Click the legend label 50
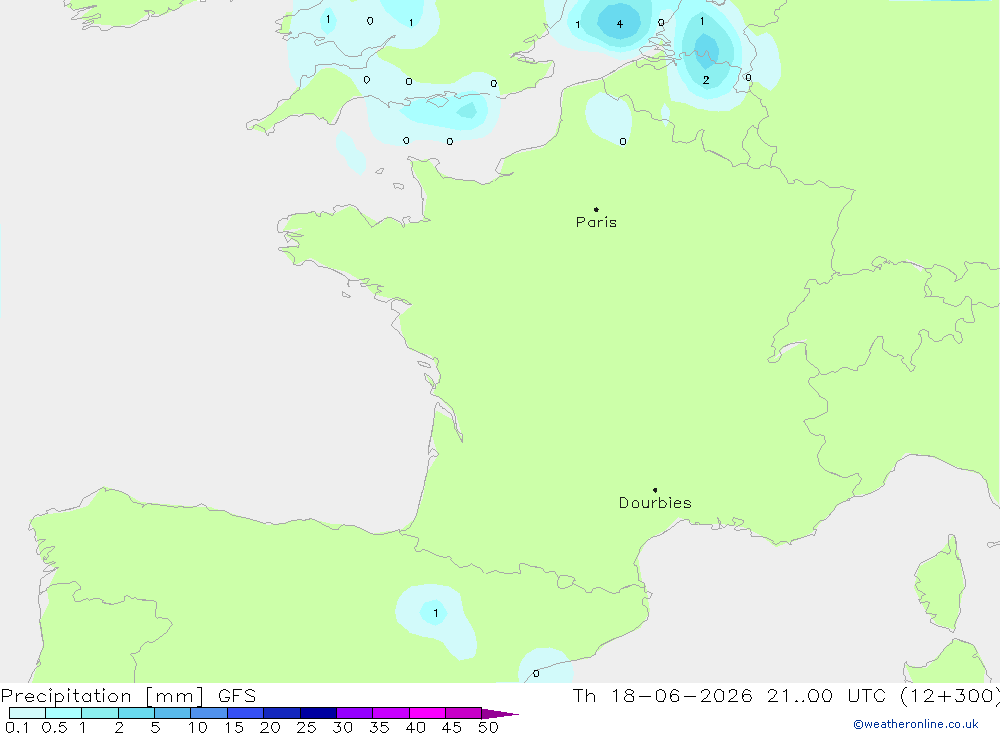Screen dimensions: 1000x733 coord(488,727)
